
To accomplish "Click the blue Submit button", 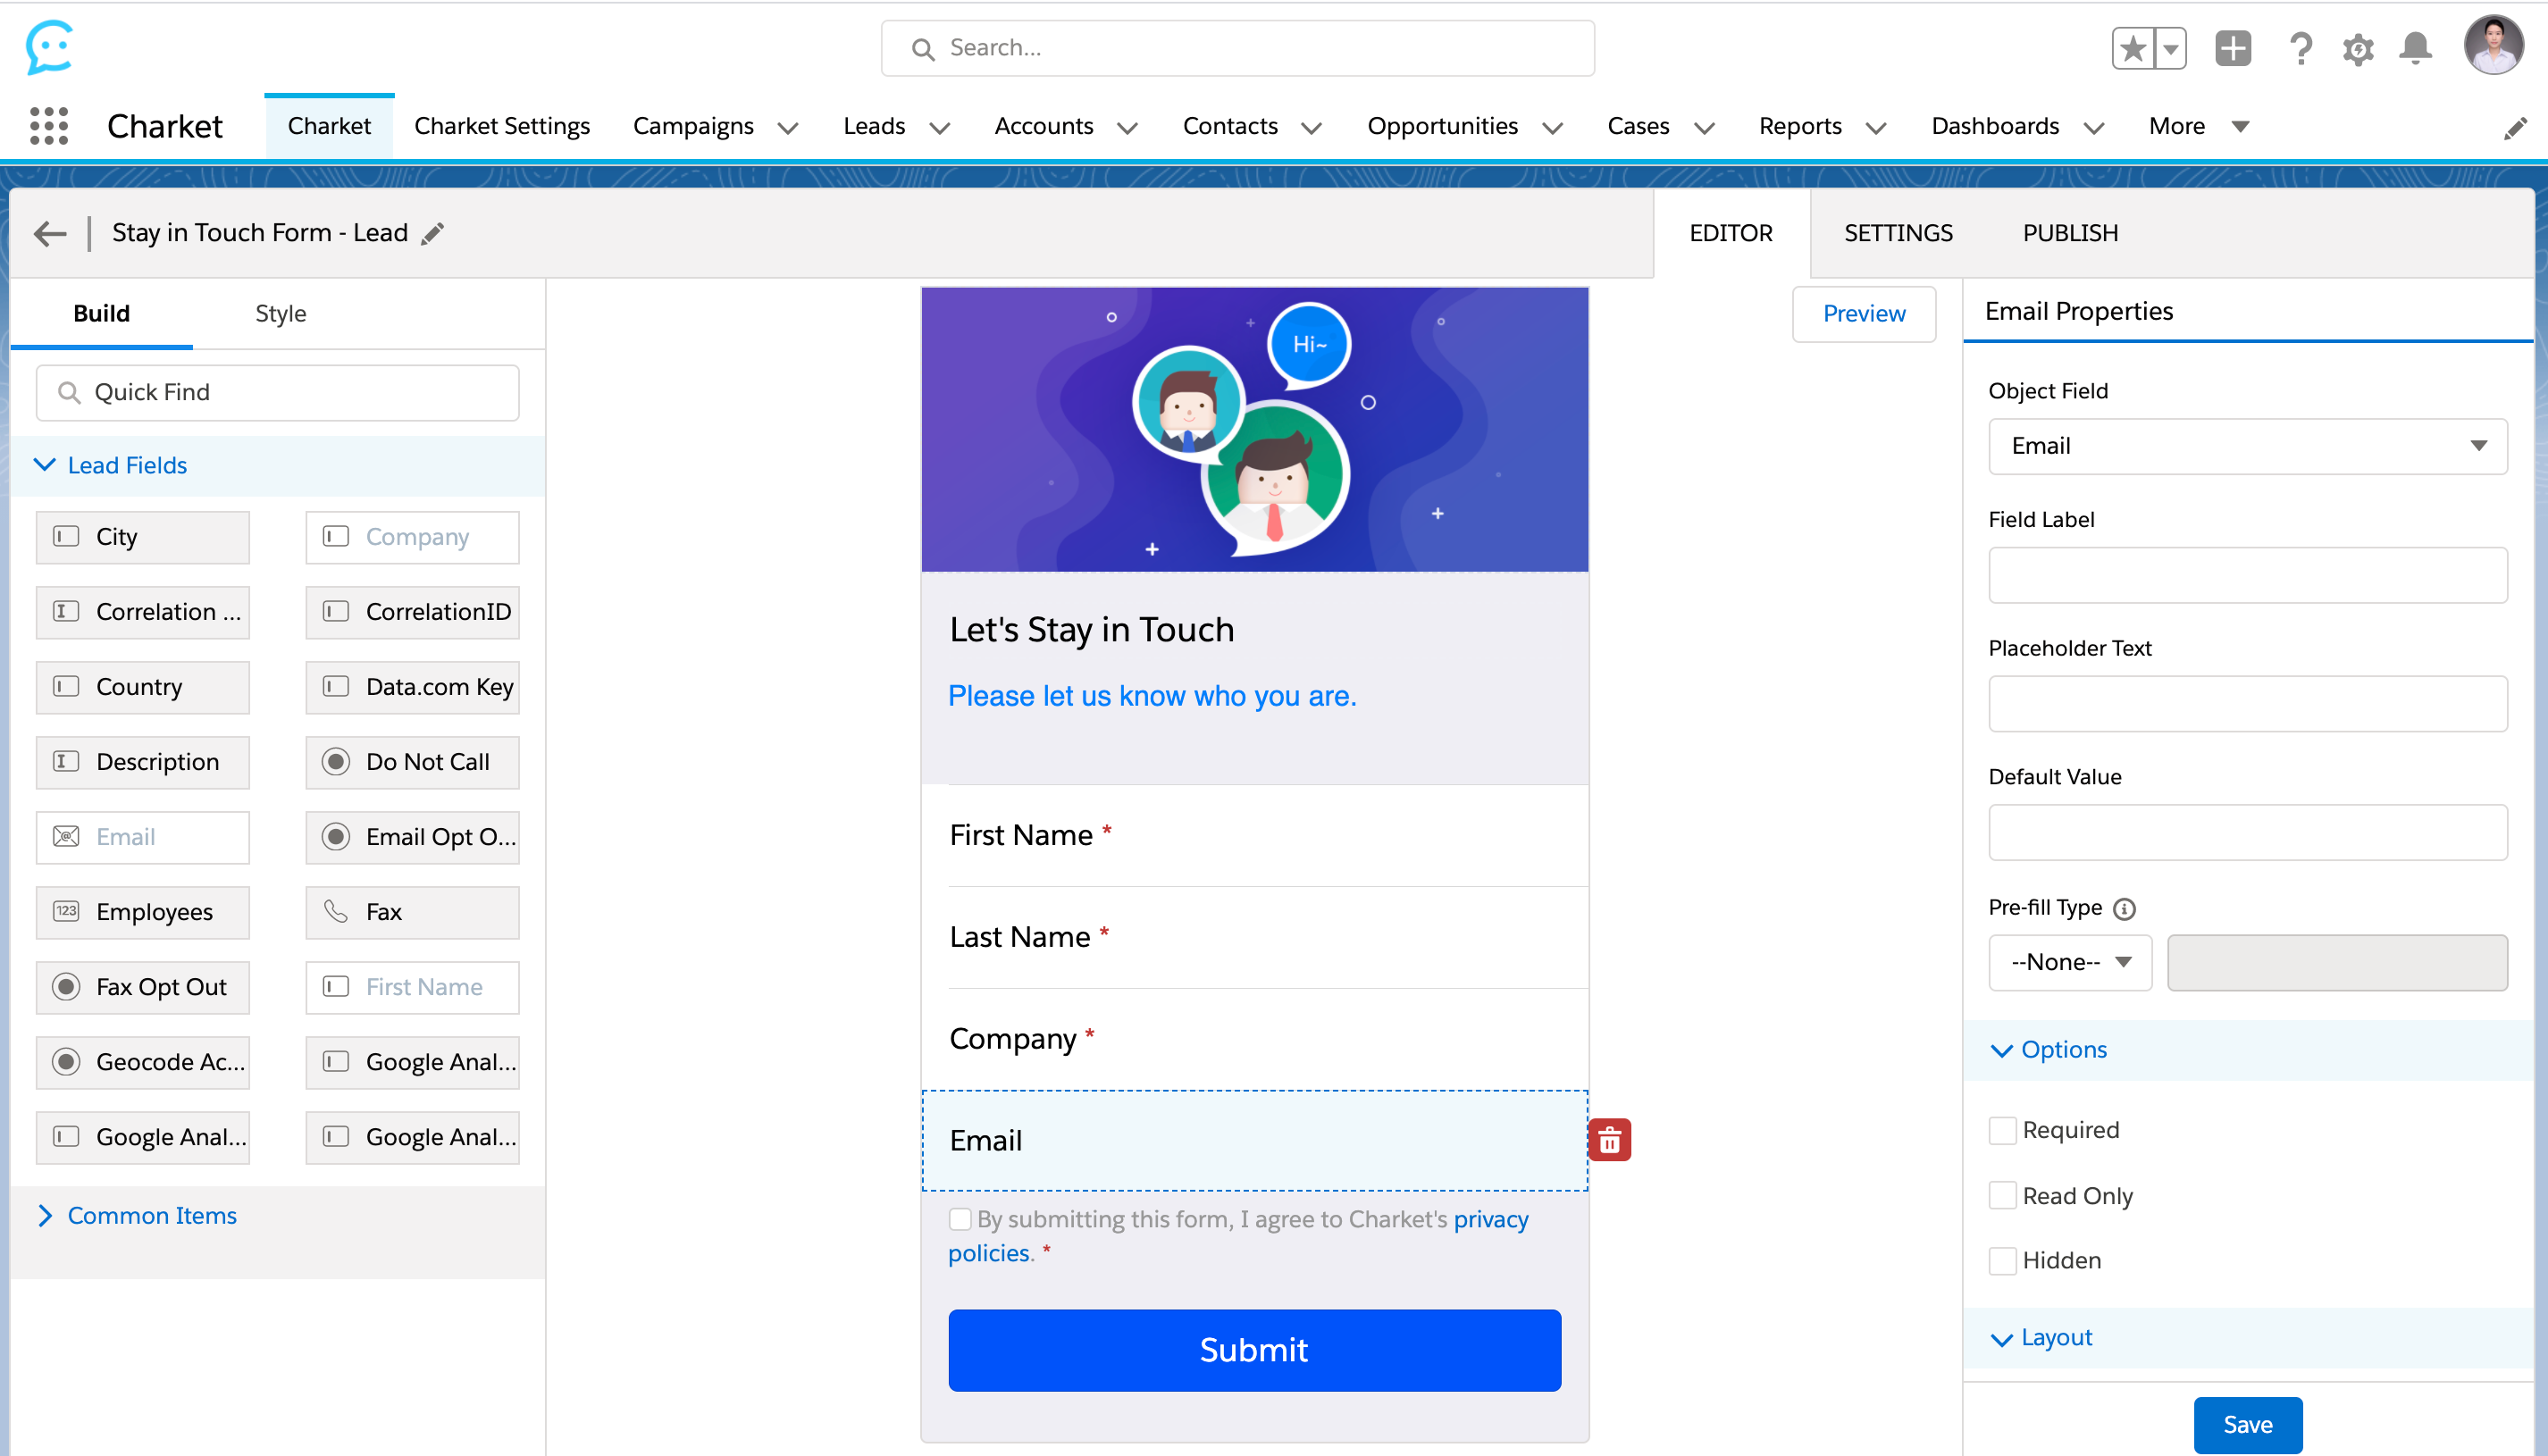I will [1254, 1350].
